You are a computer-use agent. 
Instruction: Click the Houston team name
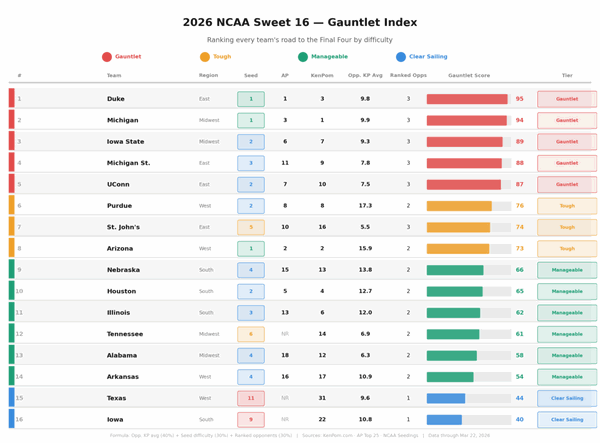[122, 291]
